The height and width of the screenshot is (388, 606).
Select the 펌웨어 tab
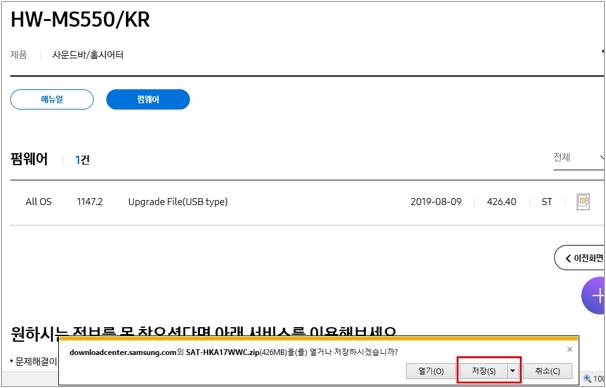coord(148,99)
